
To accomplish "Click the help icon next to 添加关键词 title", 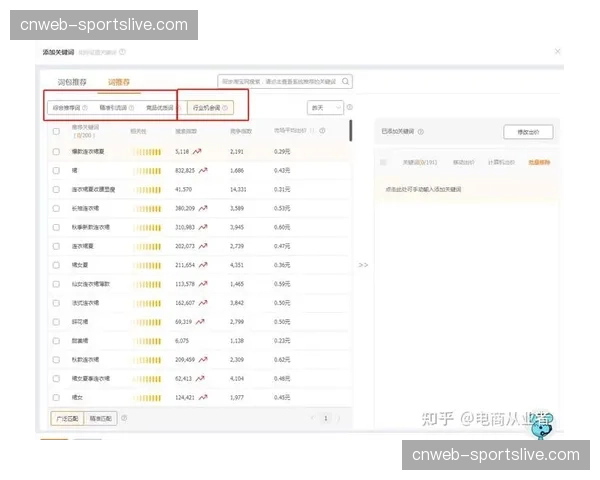I will coord(123,51).
